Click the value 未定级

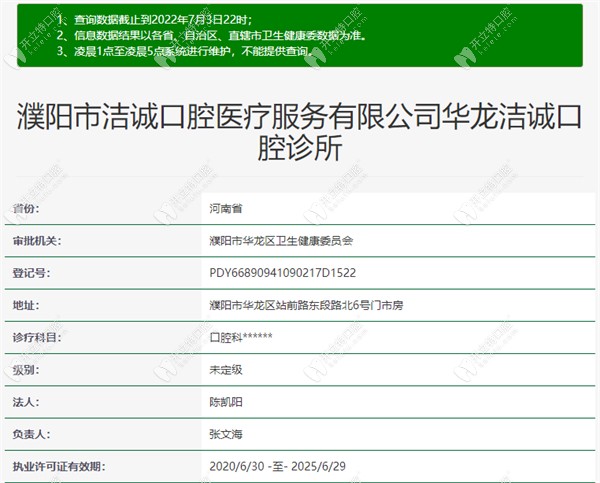tap(226, 370)
